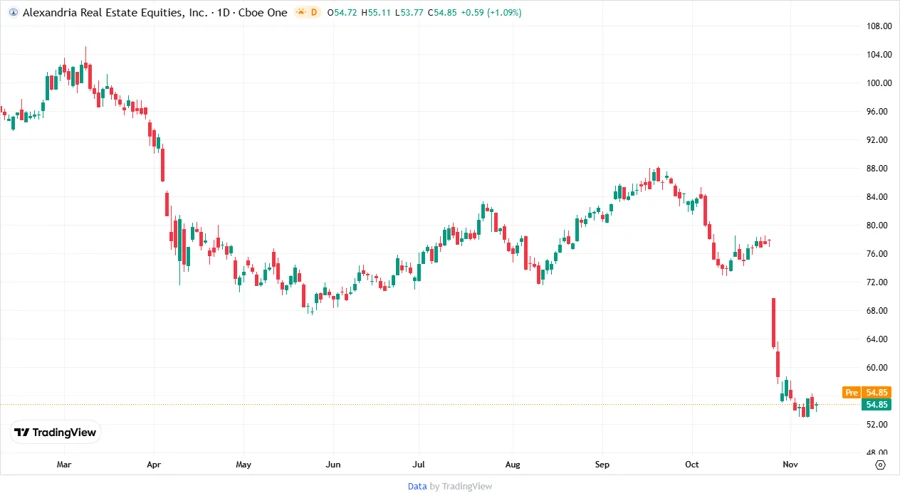
Task: Click the Cboe One exchange label
Action: click(x=263, y=12)
